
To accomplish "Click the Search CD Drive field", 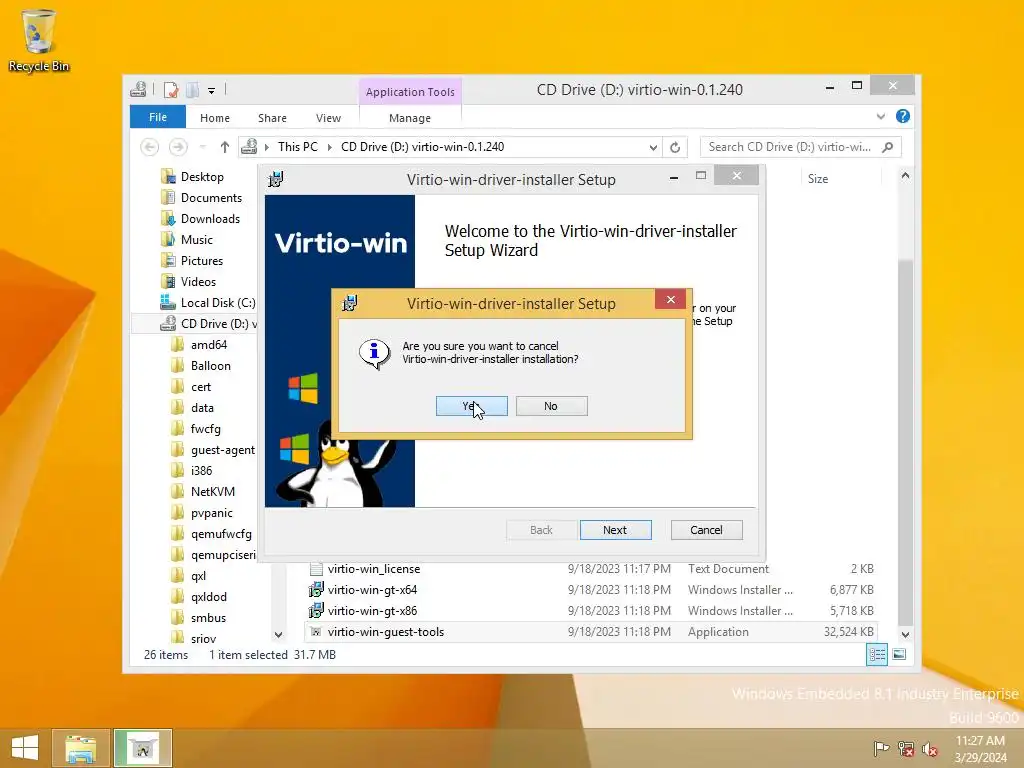I will [790, 147].
